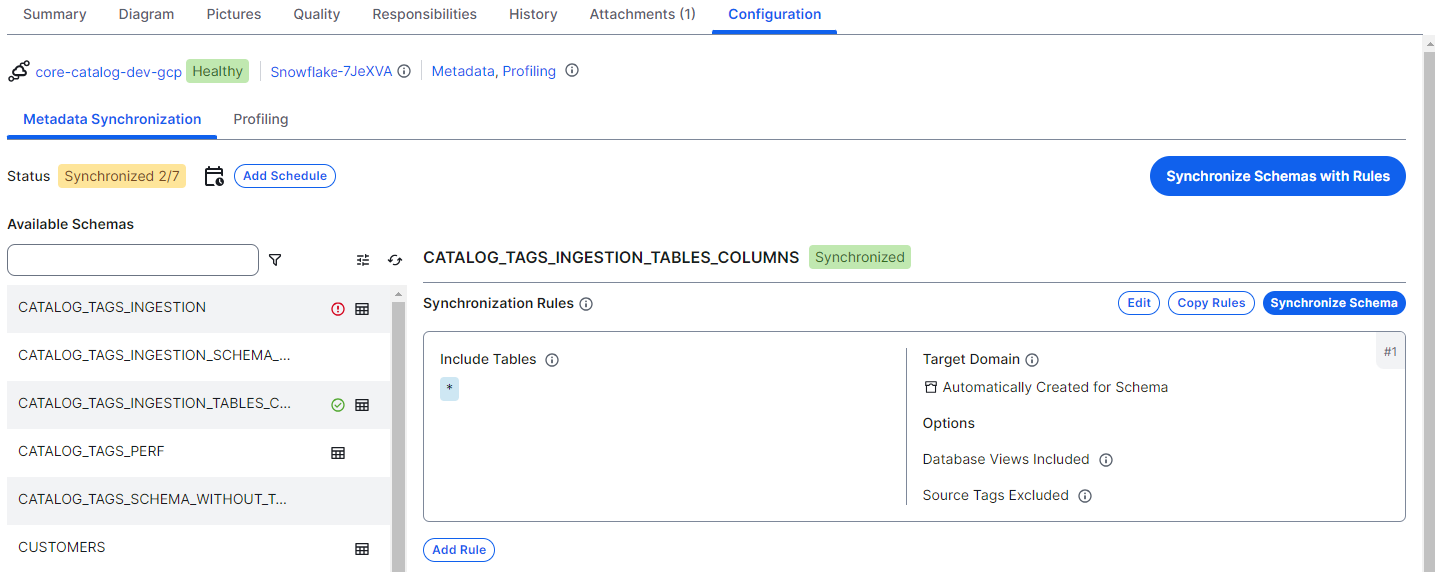
Task: Click the refresh schemas icon
Action: point(395,260)
